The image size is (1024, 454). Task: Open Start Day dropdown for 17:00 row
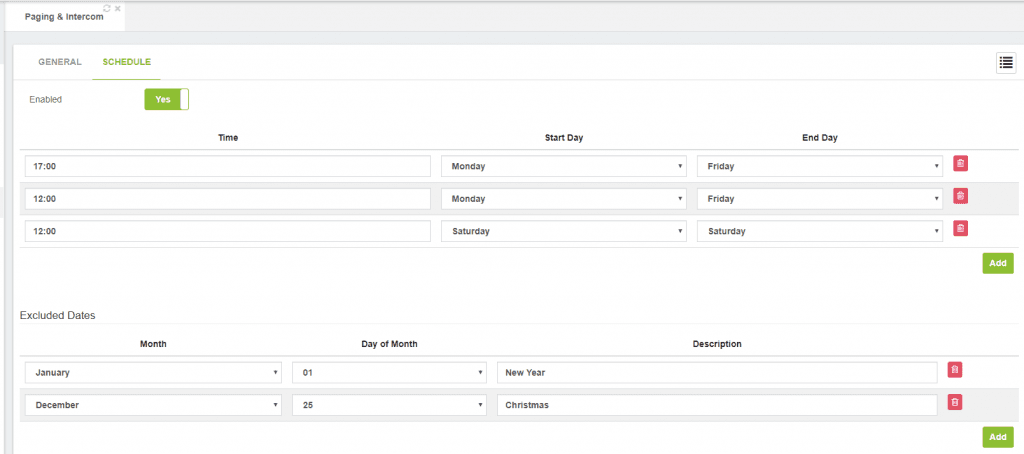(564, 167)
